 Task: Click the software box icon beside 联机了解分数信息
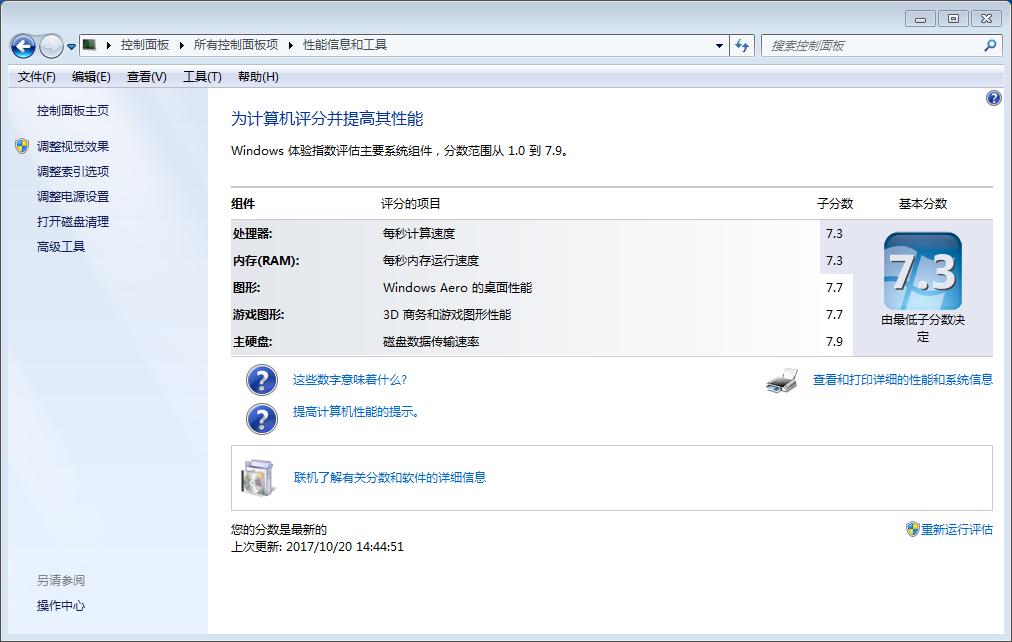258,478
